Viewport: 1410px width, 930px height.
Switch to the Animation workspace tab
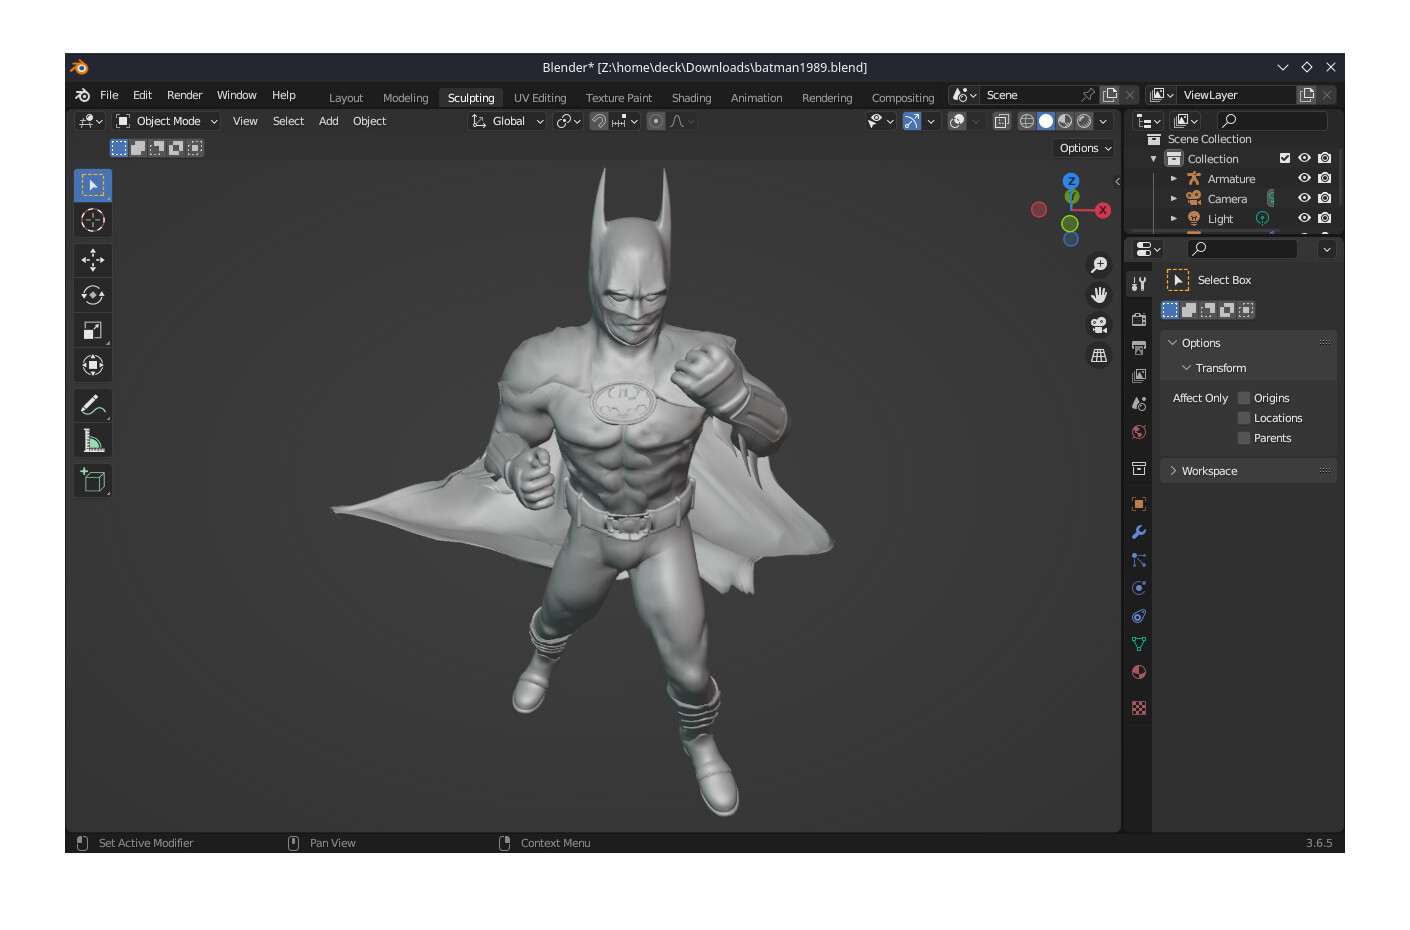(756, 98)
